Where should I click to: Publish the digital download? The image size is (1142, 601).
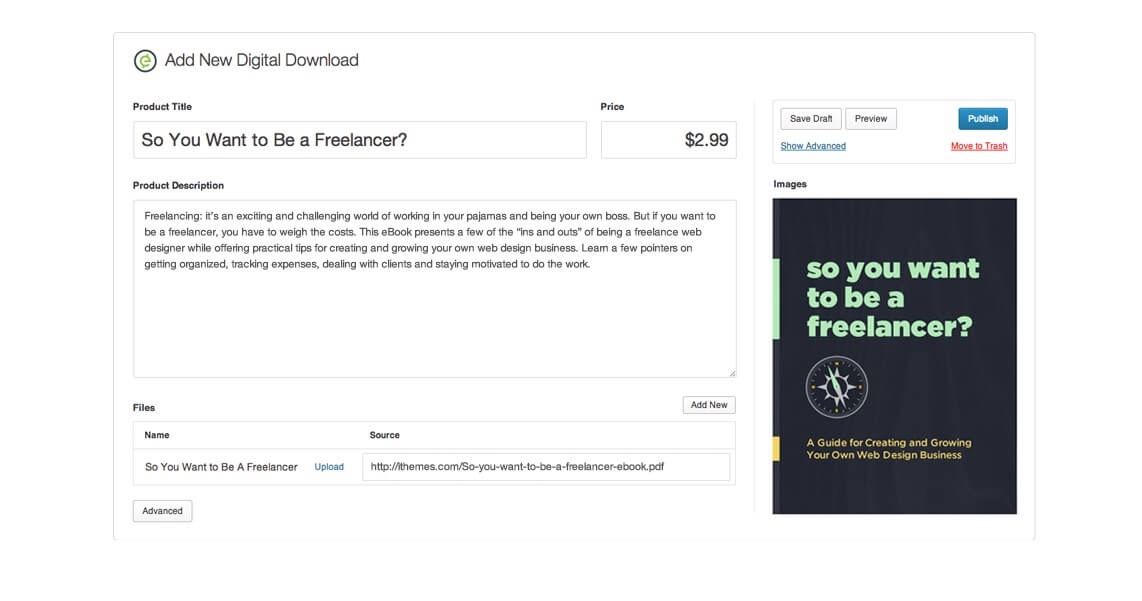tap(982, 119)
